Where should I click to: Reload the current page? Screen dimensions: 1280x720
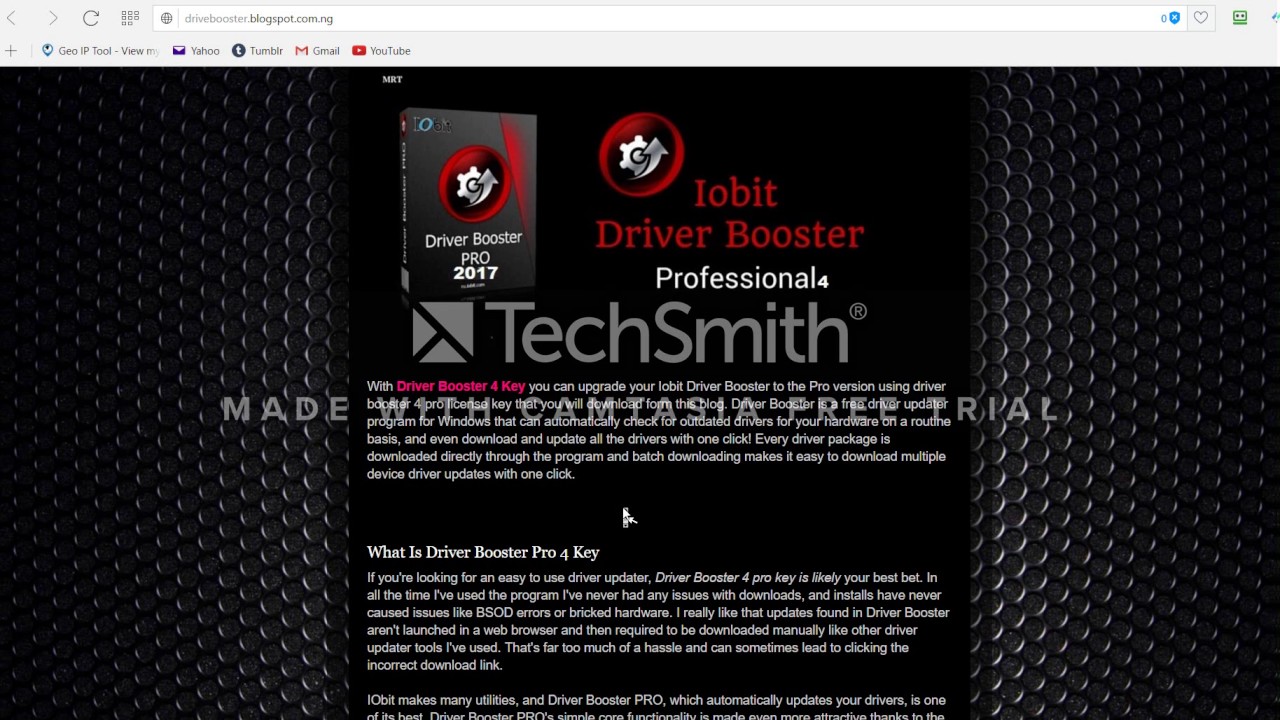click(x=91, y=18)
